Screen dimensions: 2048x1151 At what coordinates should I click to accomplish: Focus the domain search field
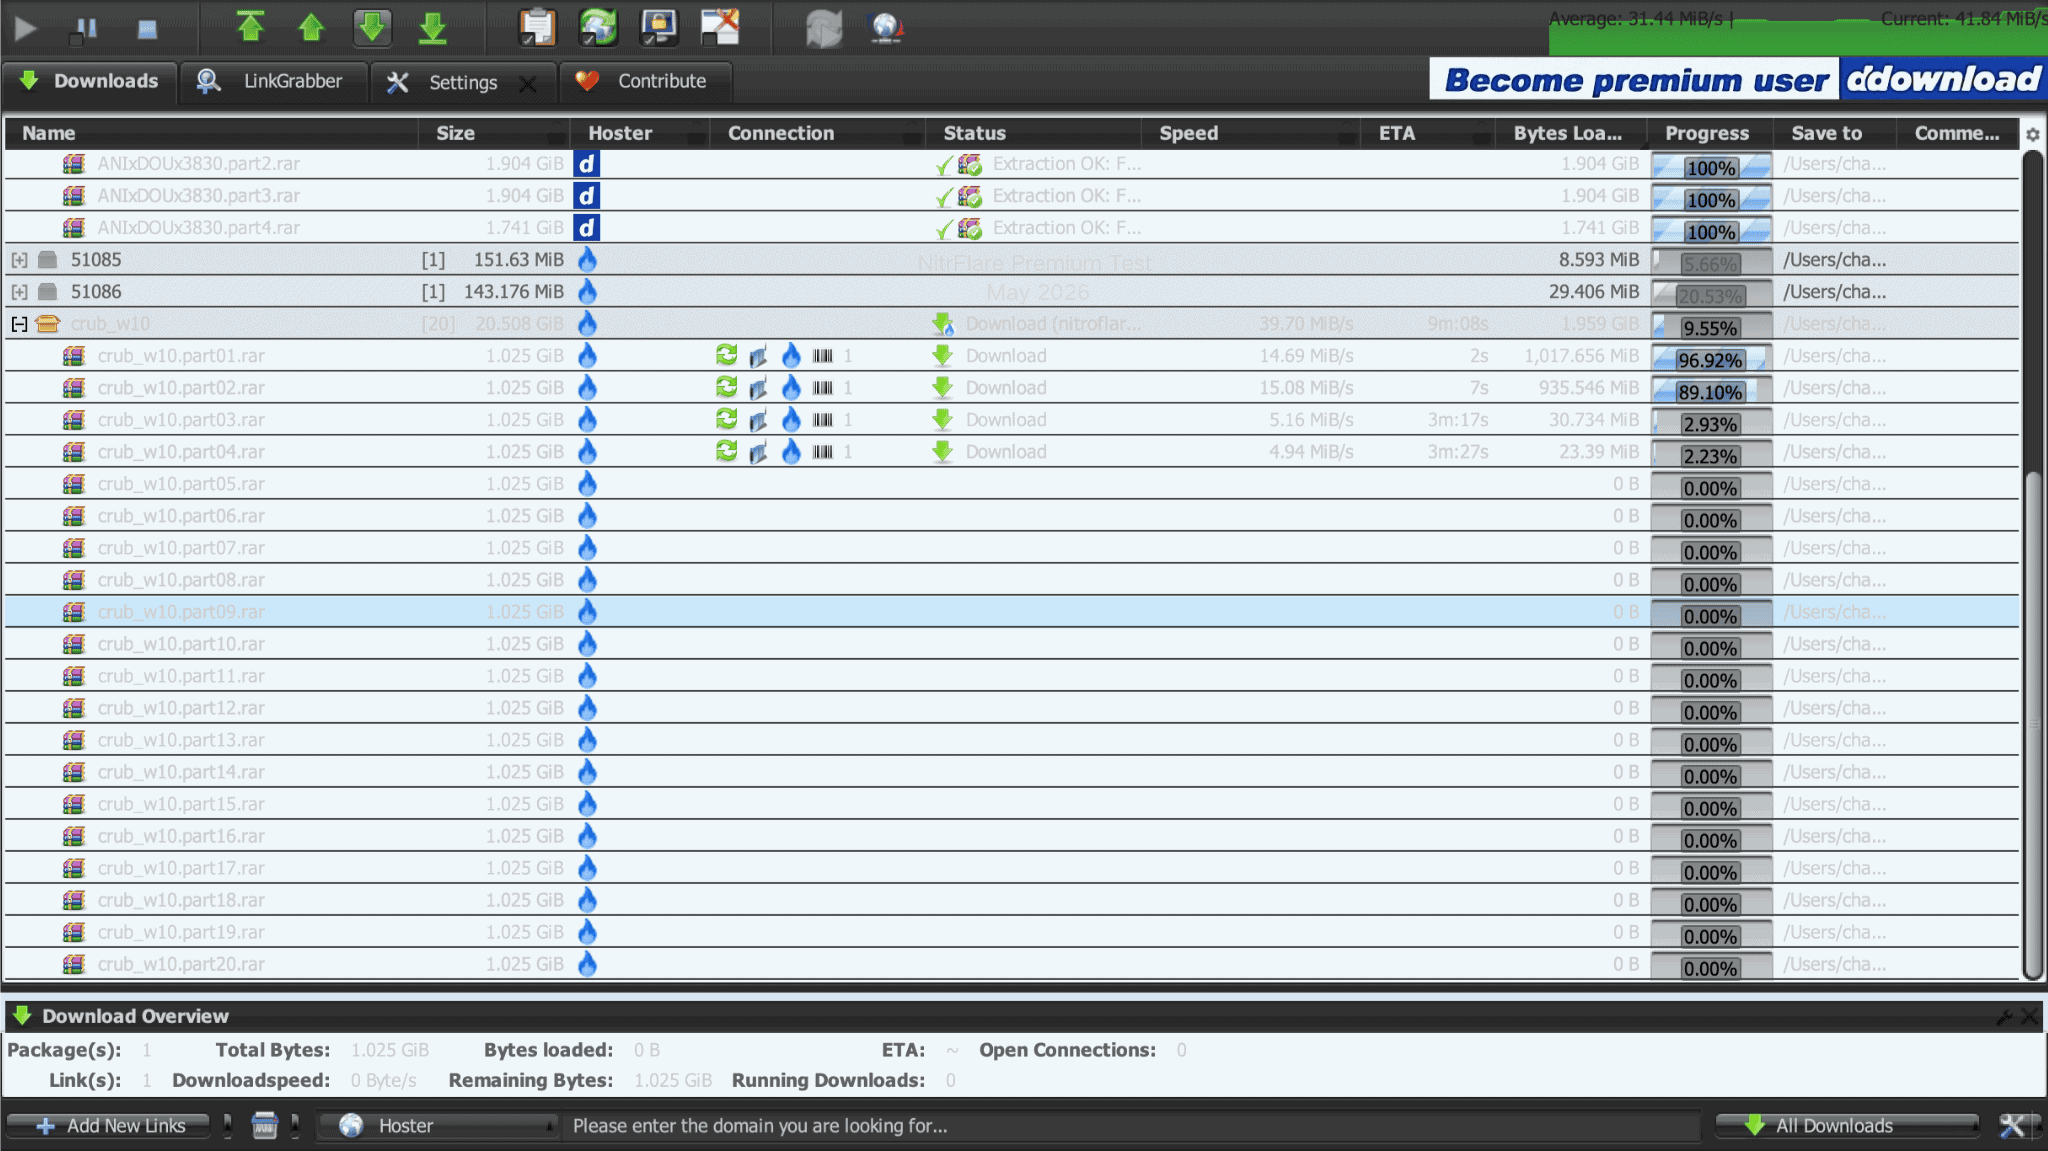pyautogui.click(x=1130, y=1126)
